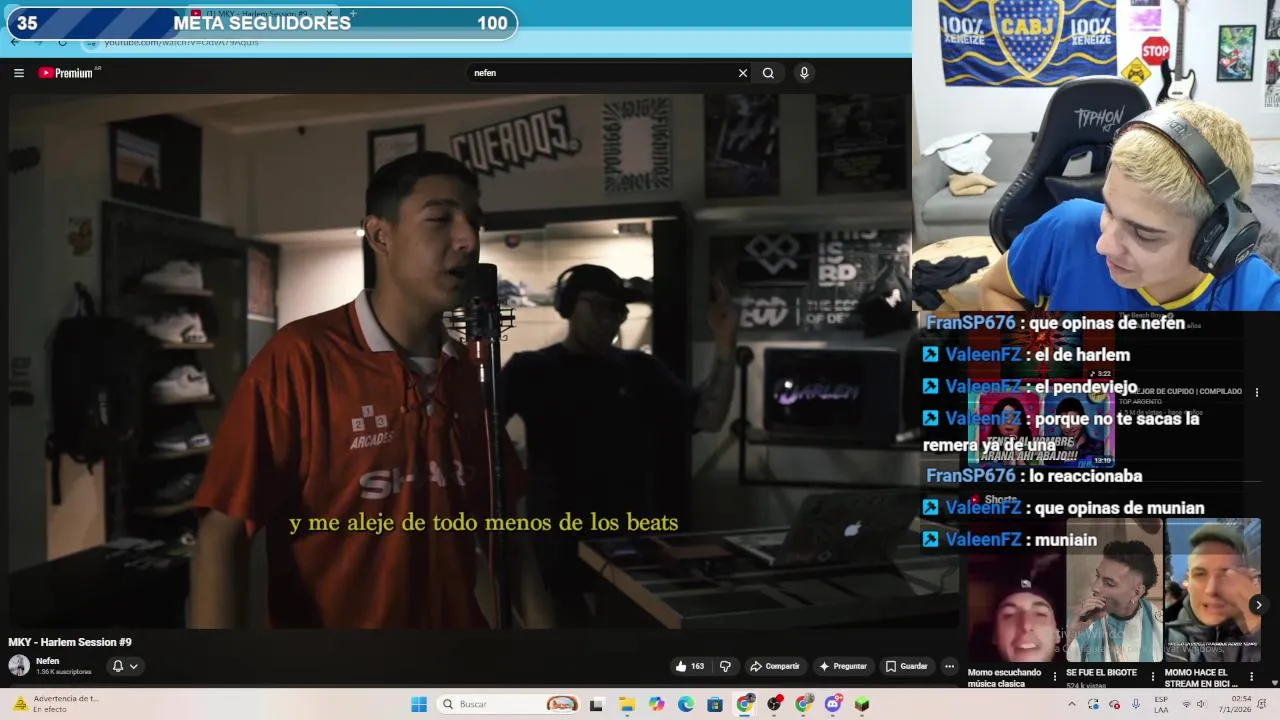Open Short 'Momo escuchando música clasica'
This screenshot has height=720, width=1280.
tap(1015, 590)
